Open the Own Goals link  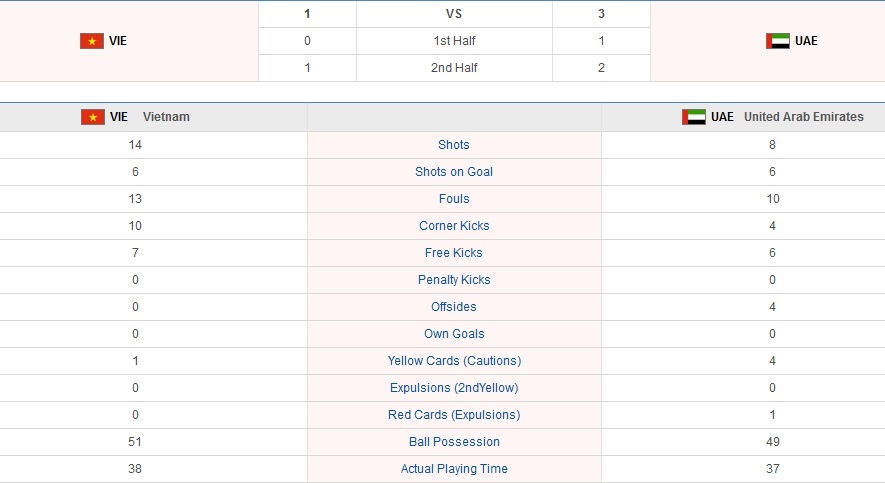(x=454, y=334)
